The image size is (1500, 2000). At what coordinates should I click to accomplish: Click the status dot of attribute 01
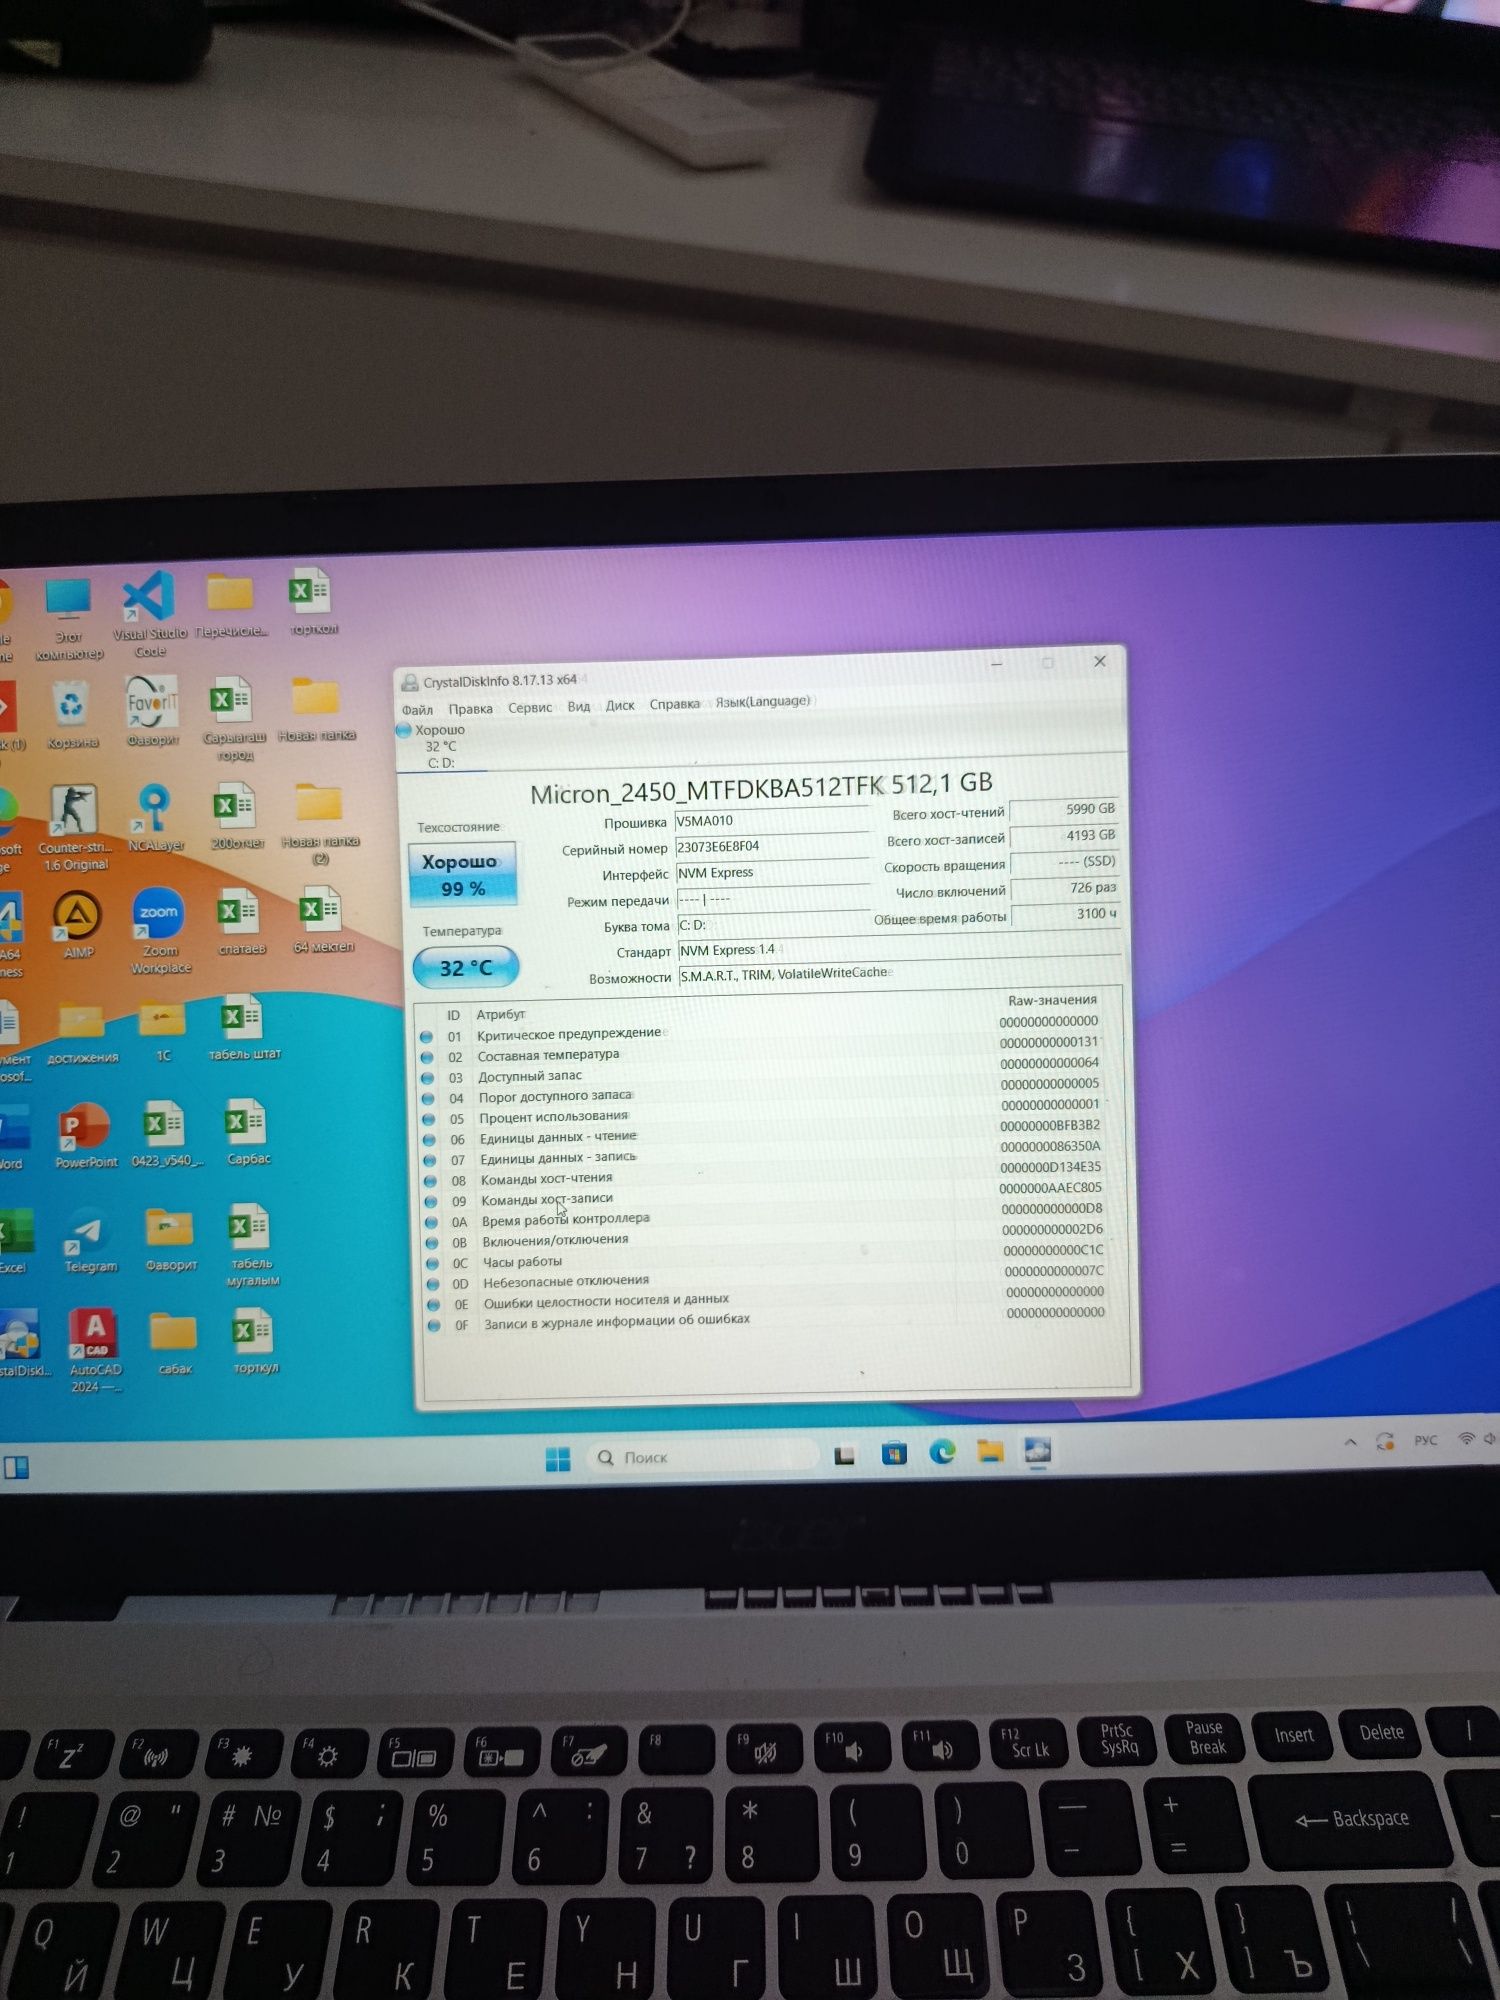(x=427, y=1037)
